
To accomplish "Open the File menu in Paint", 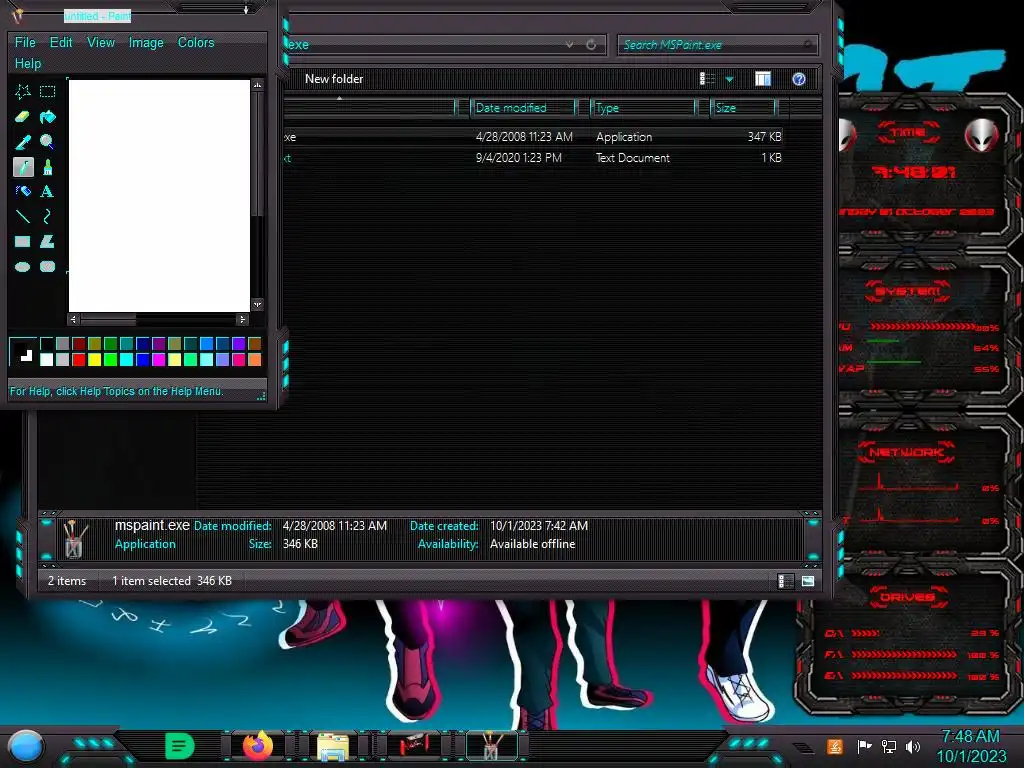I will coord(25,42).
